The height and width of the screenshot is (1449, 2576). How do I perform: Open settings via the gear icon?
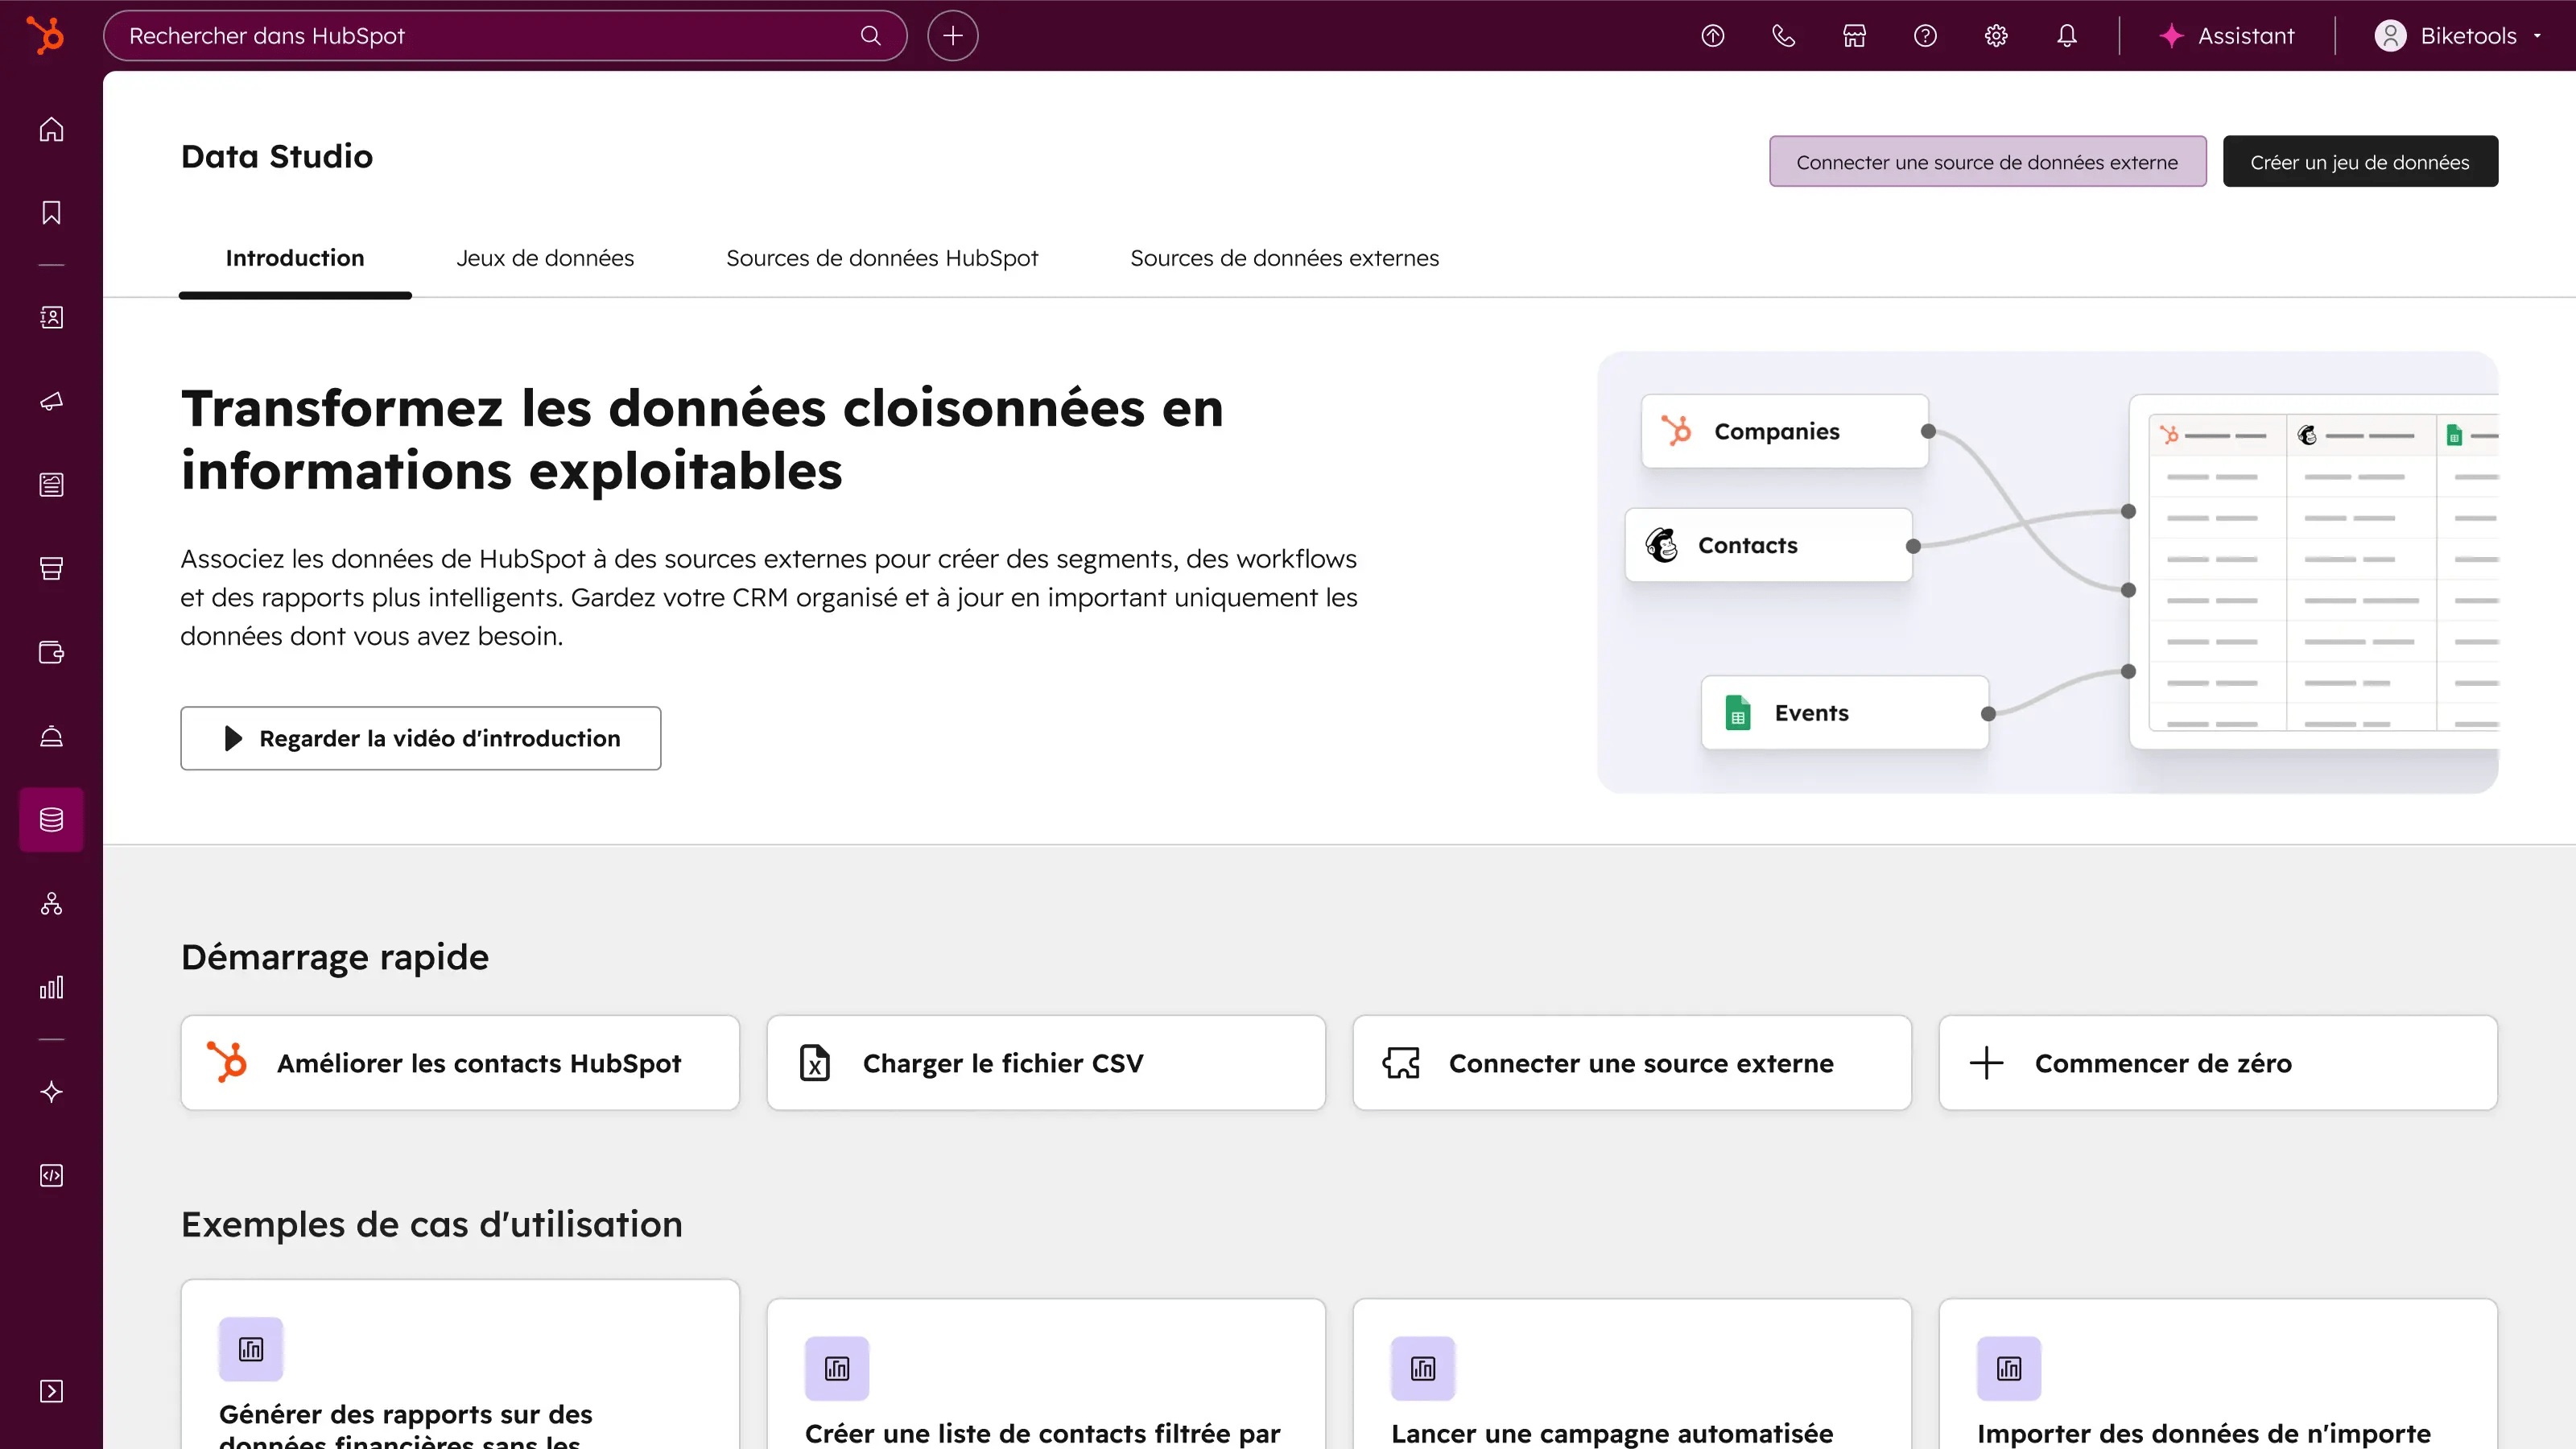point(1995,35)
